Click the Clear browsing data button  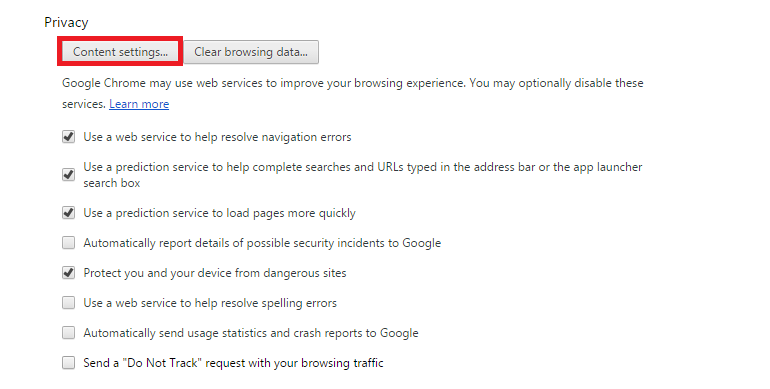[251, 52]
